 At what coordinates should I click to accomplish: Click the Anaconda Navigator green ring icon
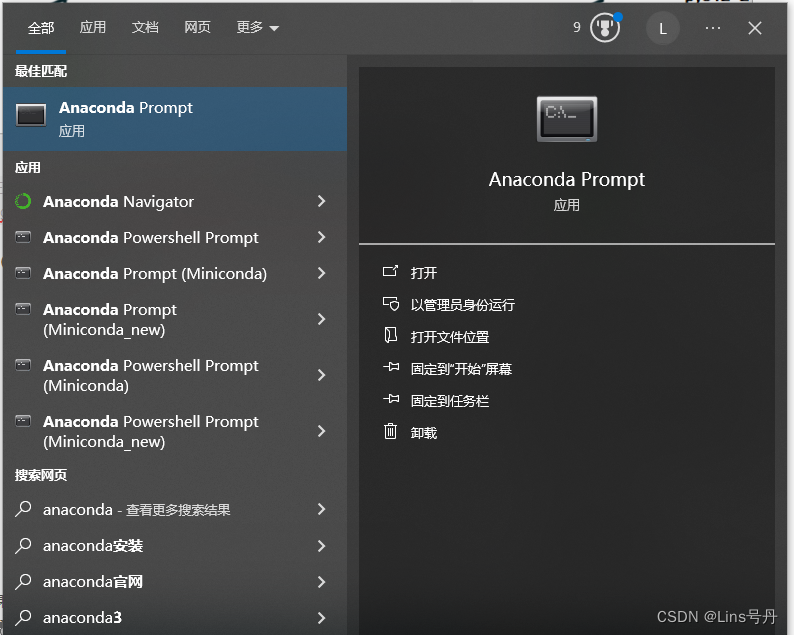[x=23, y=201]
